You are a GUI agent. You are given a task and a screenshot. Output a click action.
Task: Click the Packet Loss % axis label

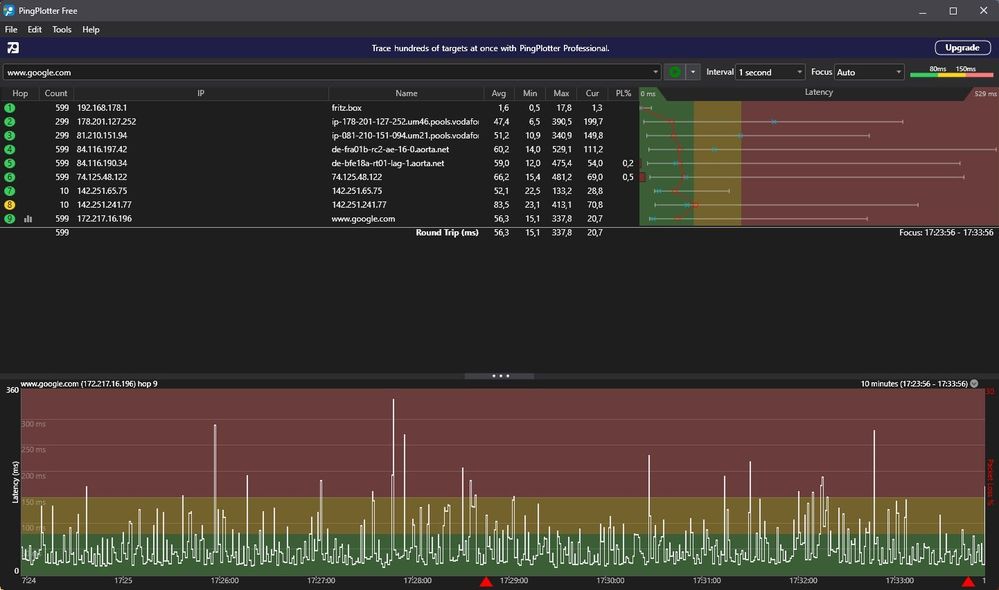coord(990,482)
